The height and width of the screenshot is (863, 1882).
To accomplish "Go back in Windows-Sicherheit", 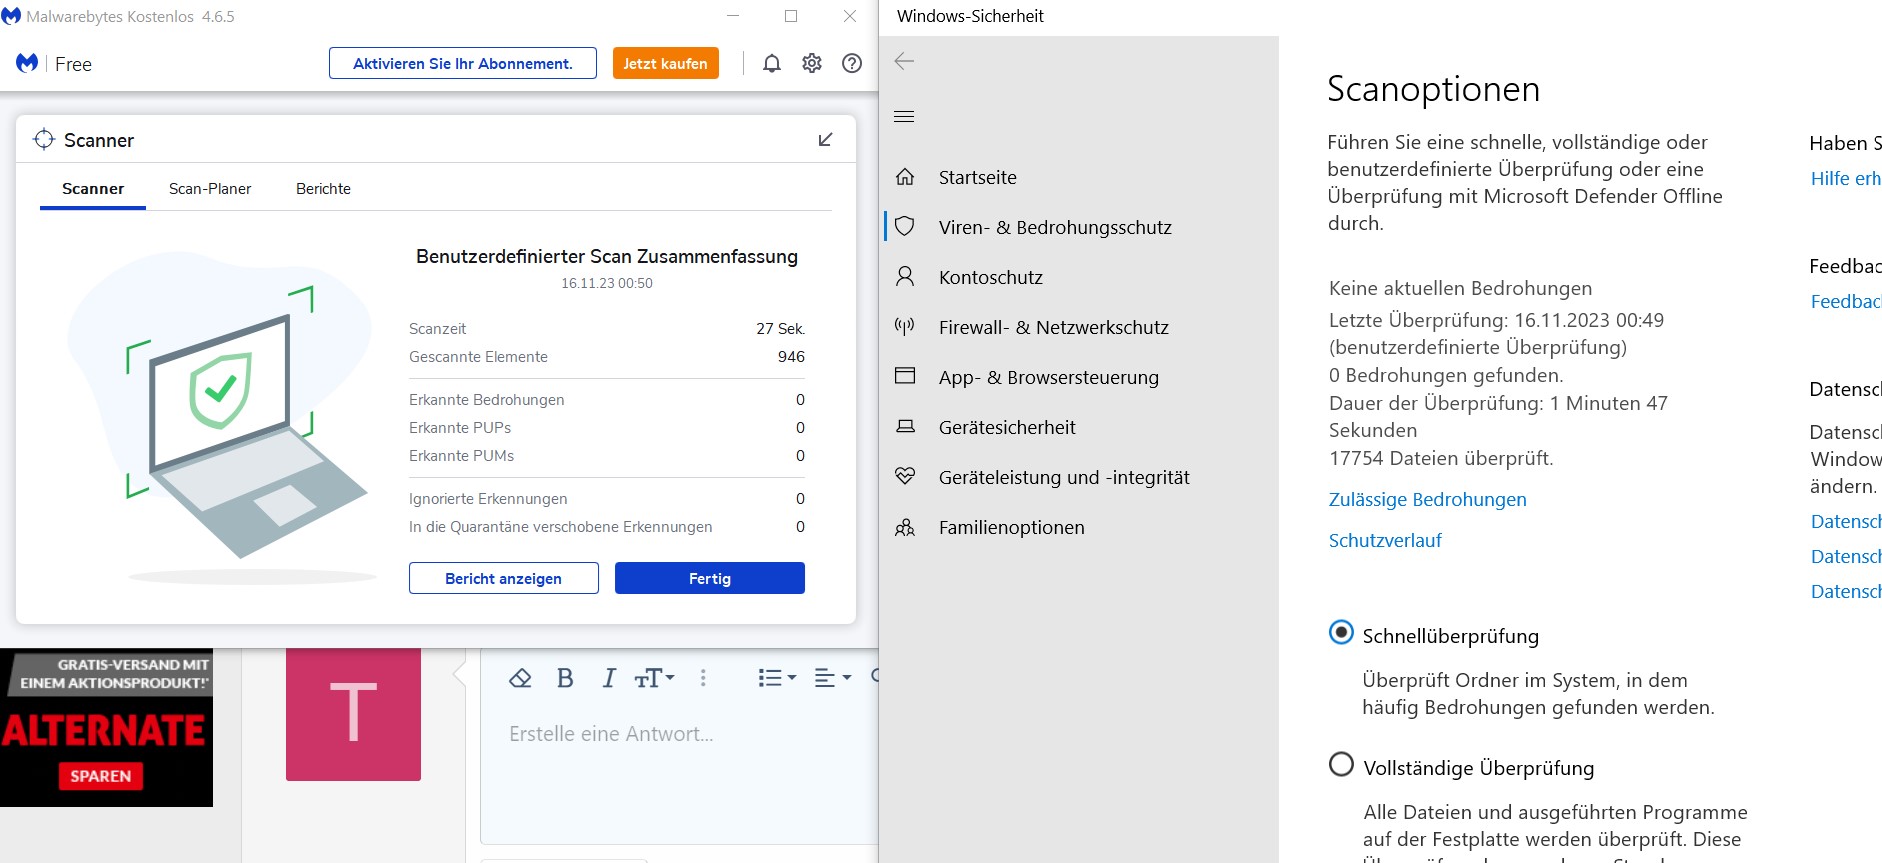I will click(x=904, y=61).
